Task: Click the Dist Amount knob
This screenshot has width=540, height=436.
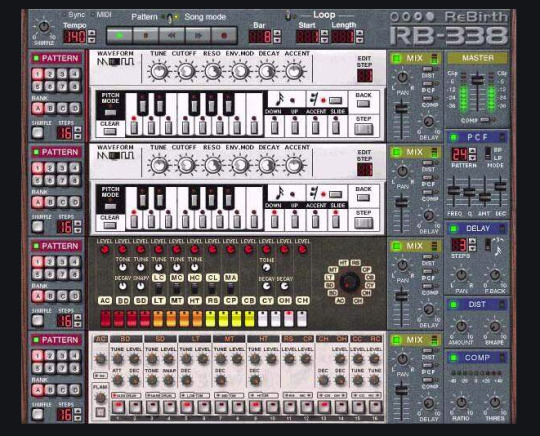Action: click(x=461, y=326)
